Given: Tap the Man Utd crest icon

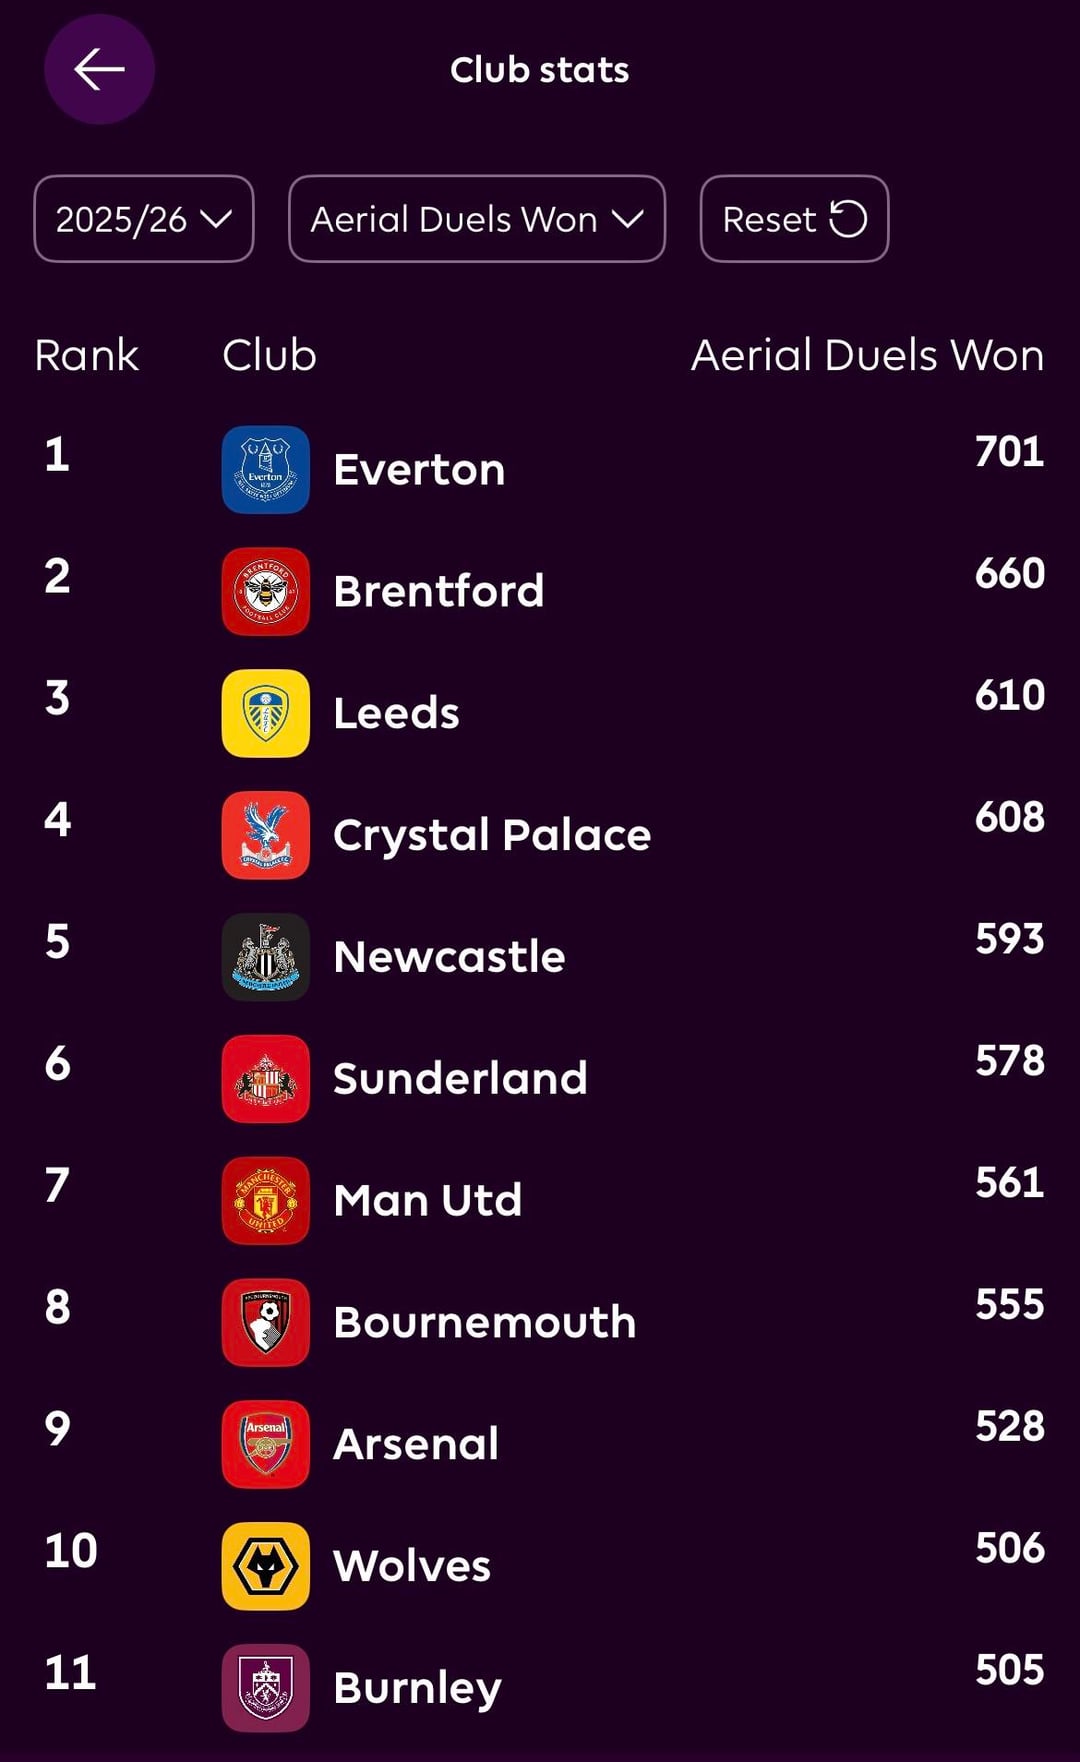Looking at the screenshot, I should click(x=266, y=1200).
